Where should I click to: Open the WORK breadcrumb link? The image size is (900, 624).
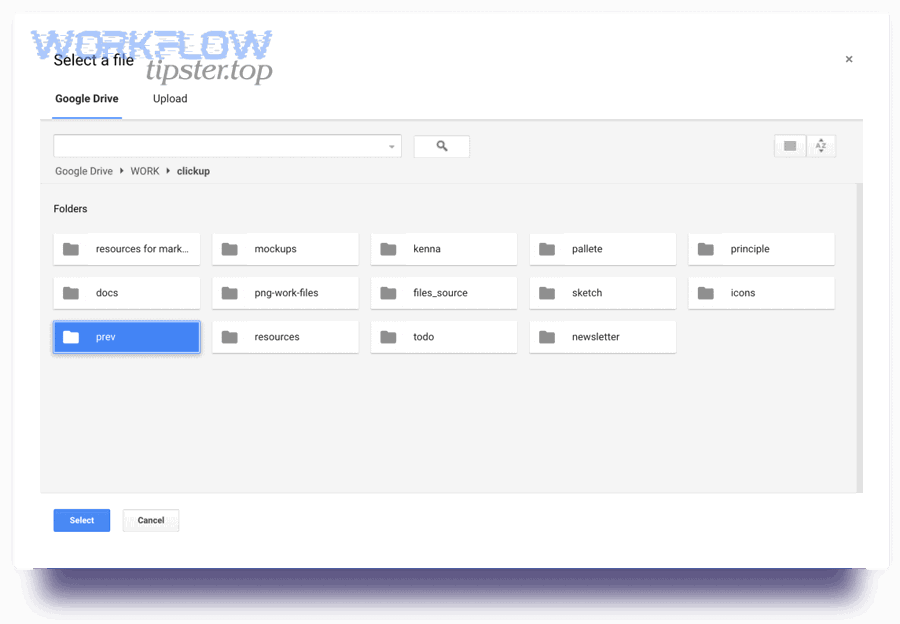point(144,171)
